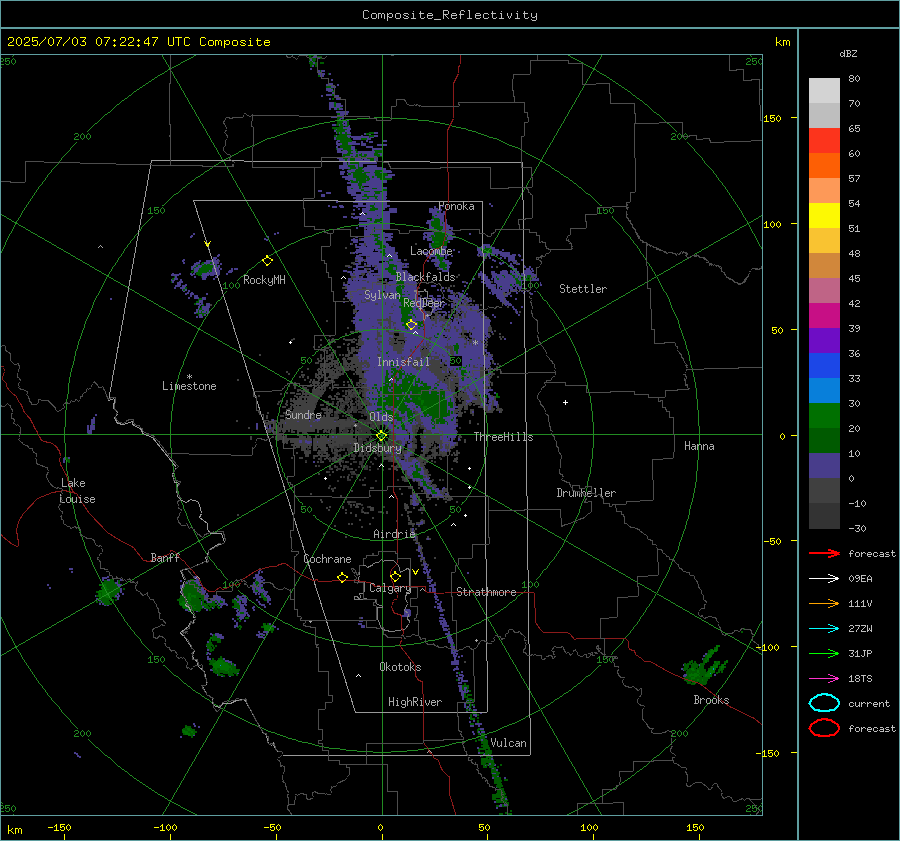Click the yellow 54 dBZ color swatch

[x=824, y=215]
